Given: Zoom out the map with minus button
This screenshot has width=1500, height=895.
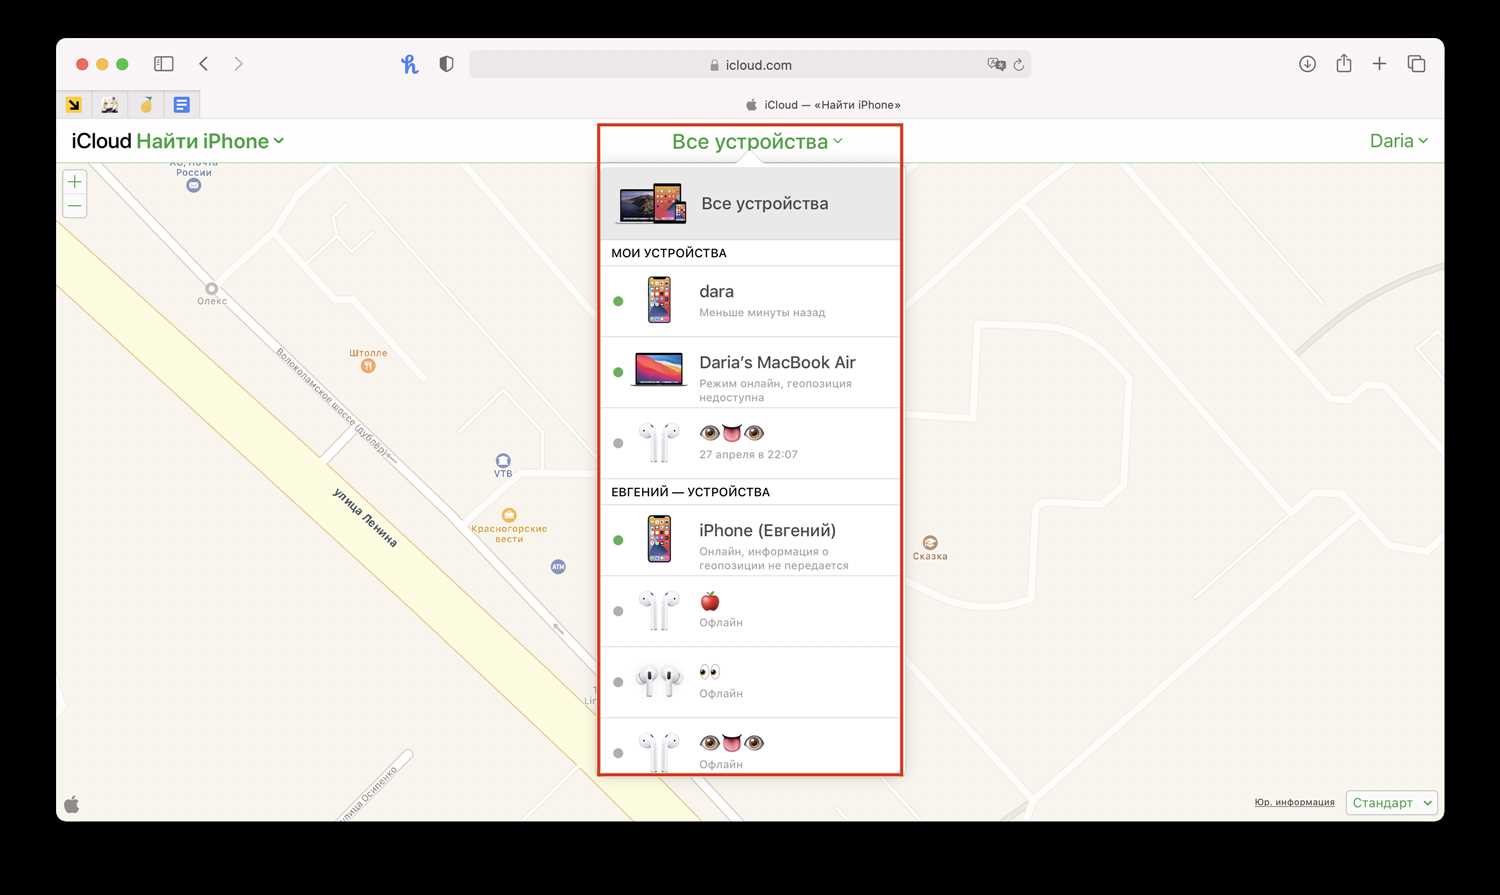Looking at the screenshot, I should [x=75, y=206].
